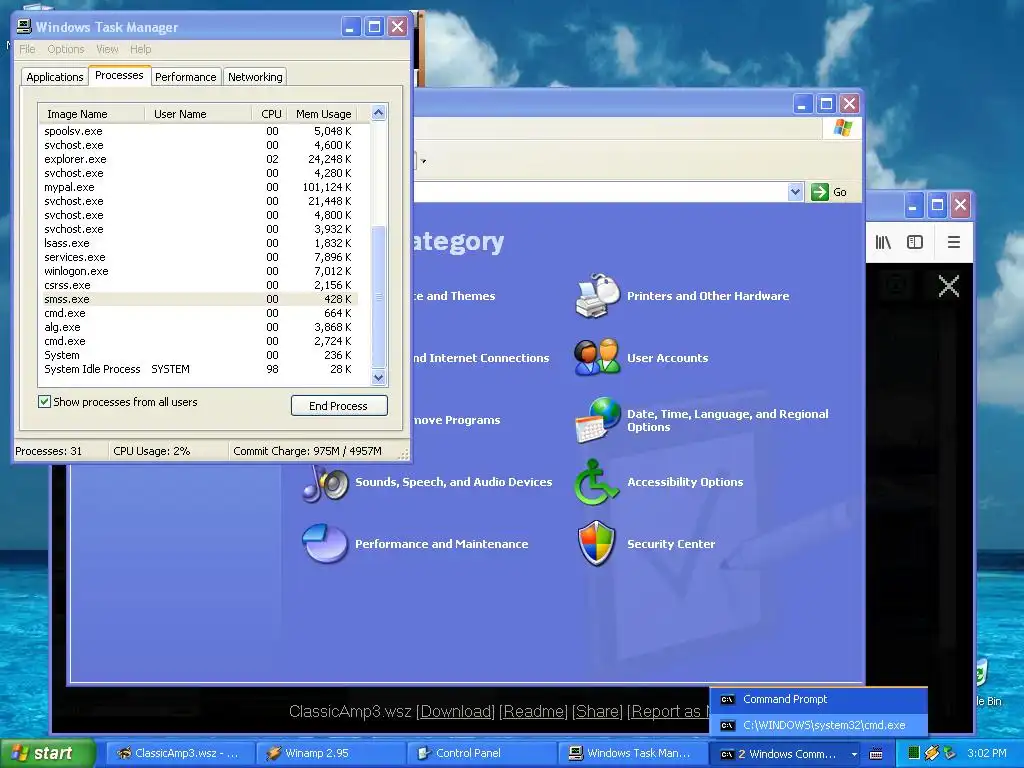
Task: Click the green CPU meter tray icon
Action: click(914, 753)
